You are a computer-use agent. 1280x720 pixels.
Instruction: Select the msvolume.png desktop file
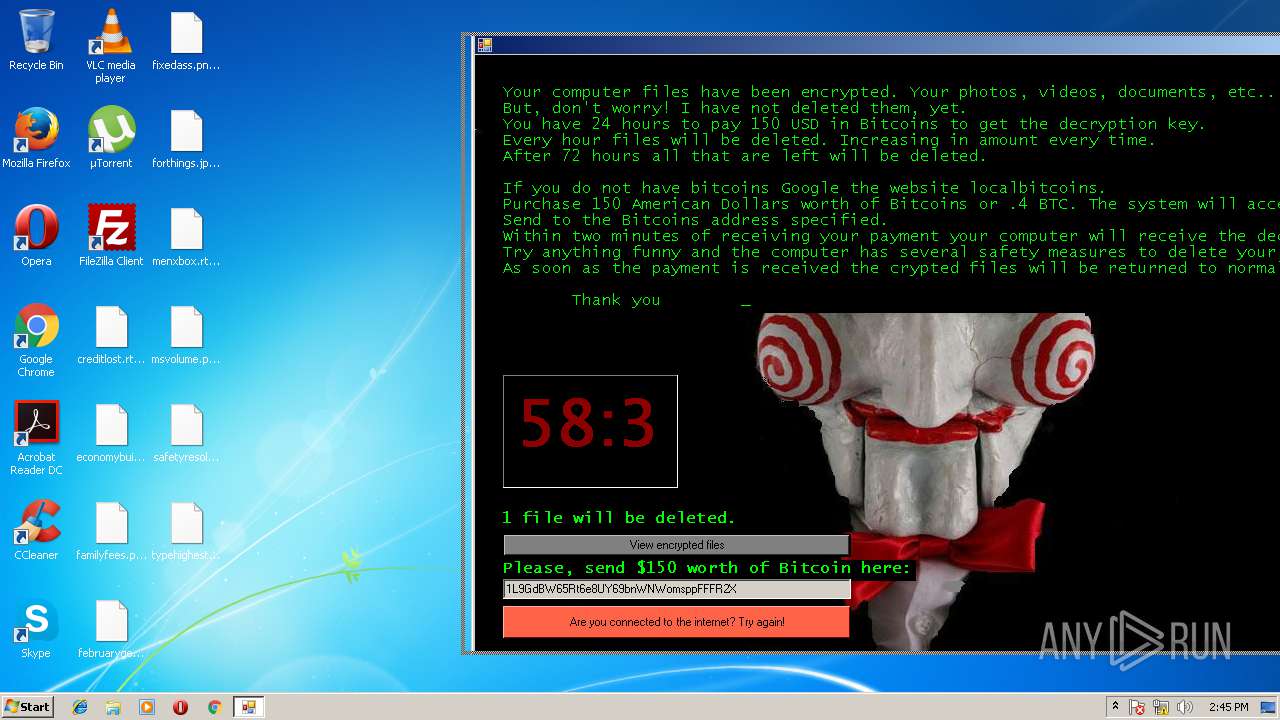pos(186,334)
